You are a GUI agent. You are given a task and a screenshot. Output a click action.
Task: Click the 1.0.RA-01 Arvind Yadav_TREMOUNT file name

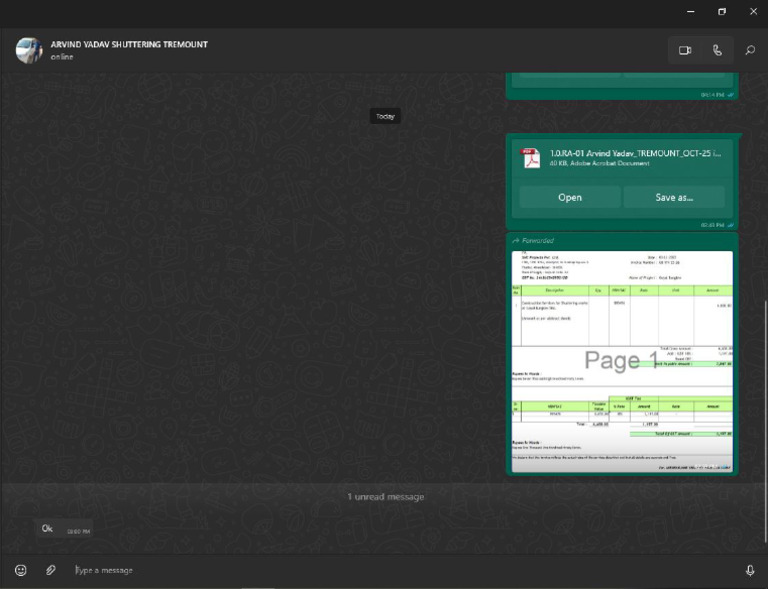635,153
